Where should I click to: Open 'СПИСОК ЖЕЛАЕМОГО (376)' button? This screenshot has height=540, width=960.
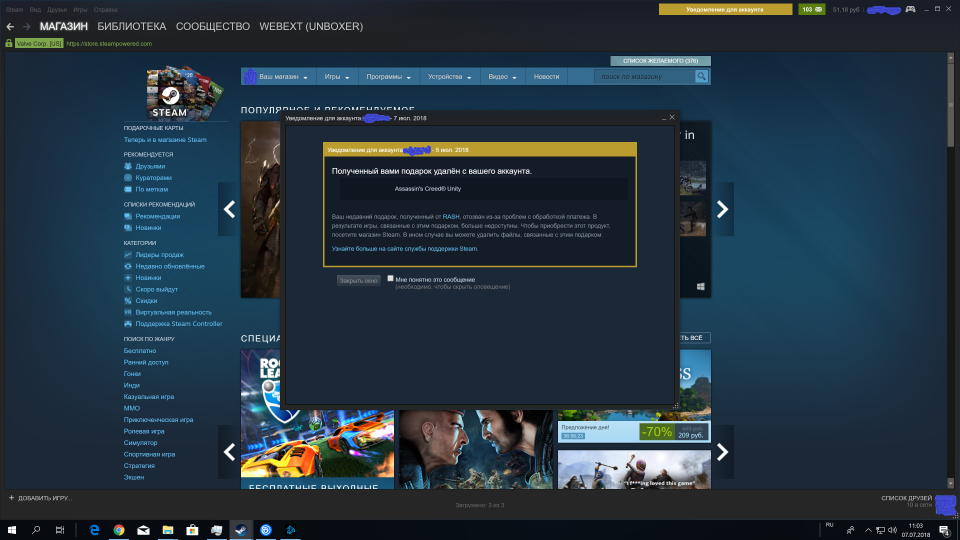[660, 61]
